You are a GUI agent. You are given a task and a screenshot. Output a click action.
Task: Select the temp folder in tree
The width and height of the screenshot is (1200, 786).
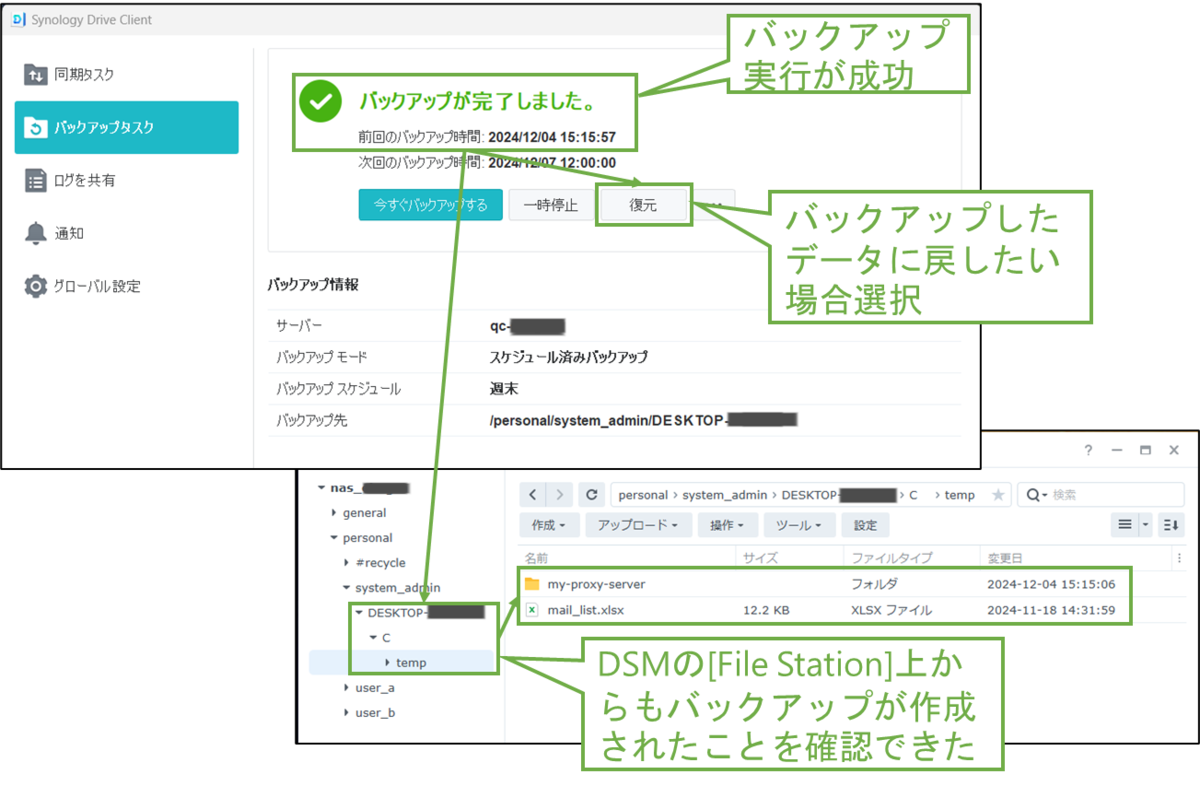(411, 662)
